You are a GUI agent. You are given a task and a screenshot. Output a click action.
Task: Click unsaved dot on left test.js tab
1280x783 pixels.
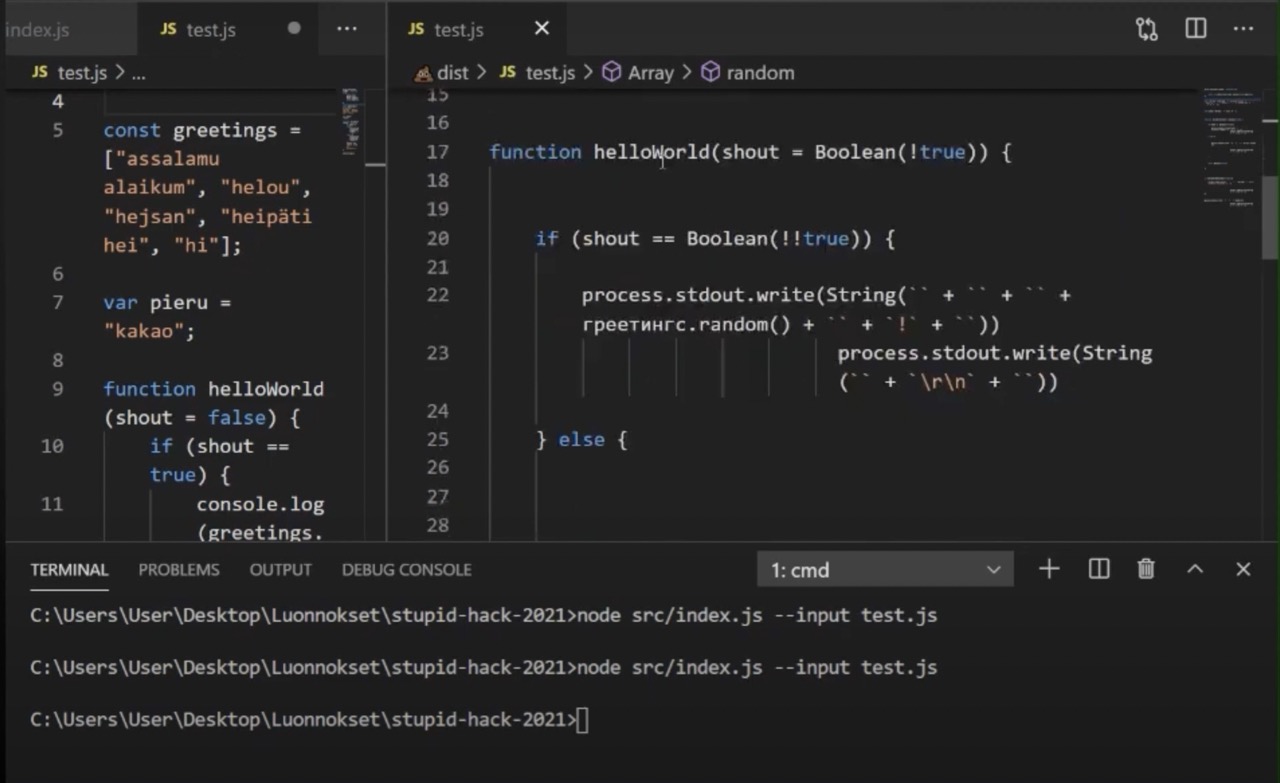pos(294,29)
